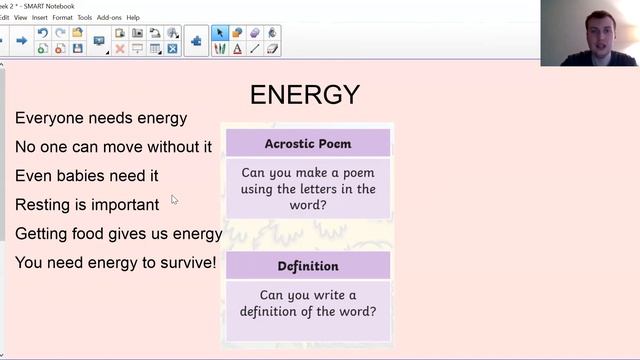Image resolution: width=640 pixels, height=360 pixels.
Task: Open the Help menu
Action: 133,18
